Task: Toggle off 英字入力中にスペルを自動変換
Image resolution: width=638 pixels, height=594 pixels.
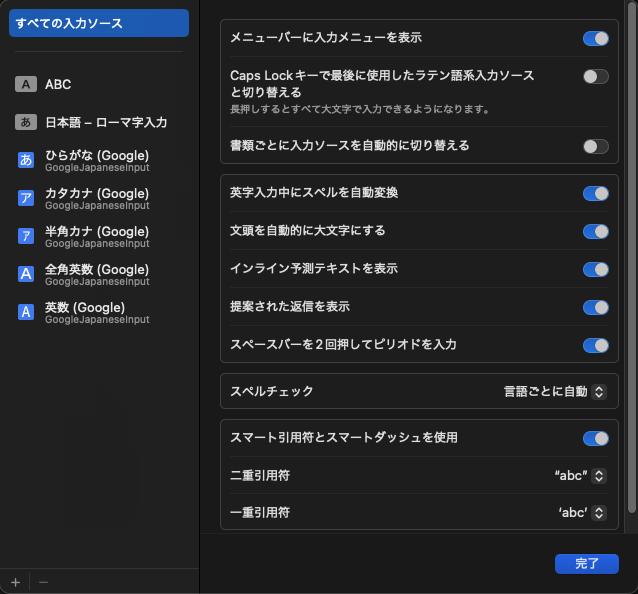Action: (x=595, y=193)
